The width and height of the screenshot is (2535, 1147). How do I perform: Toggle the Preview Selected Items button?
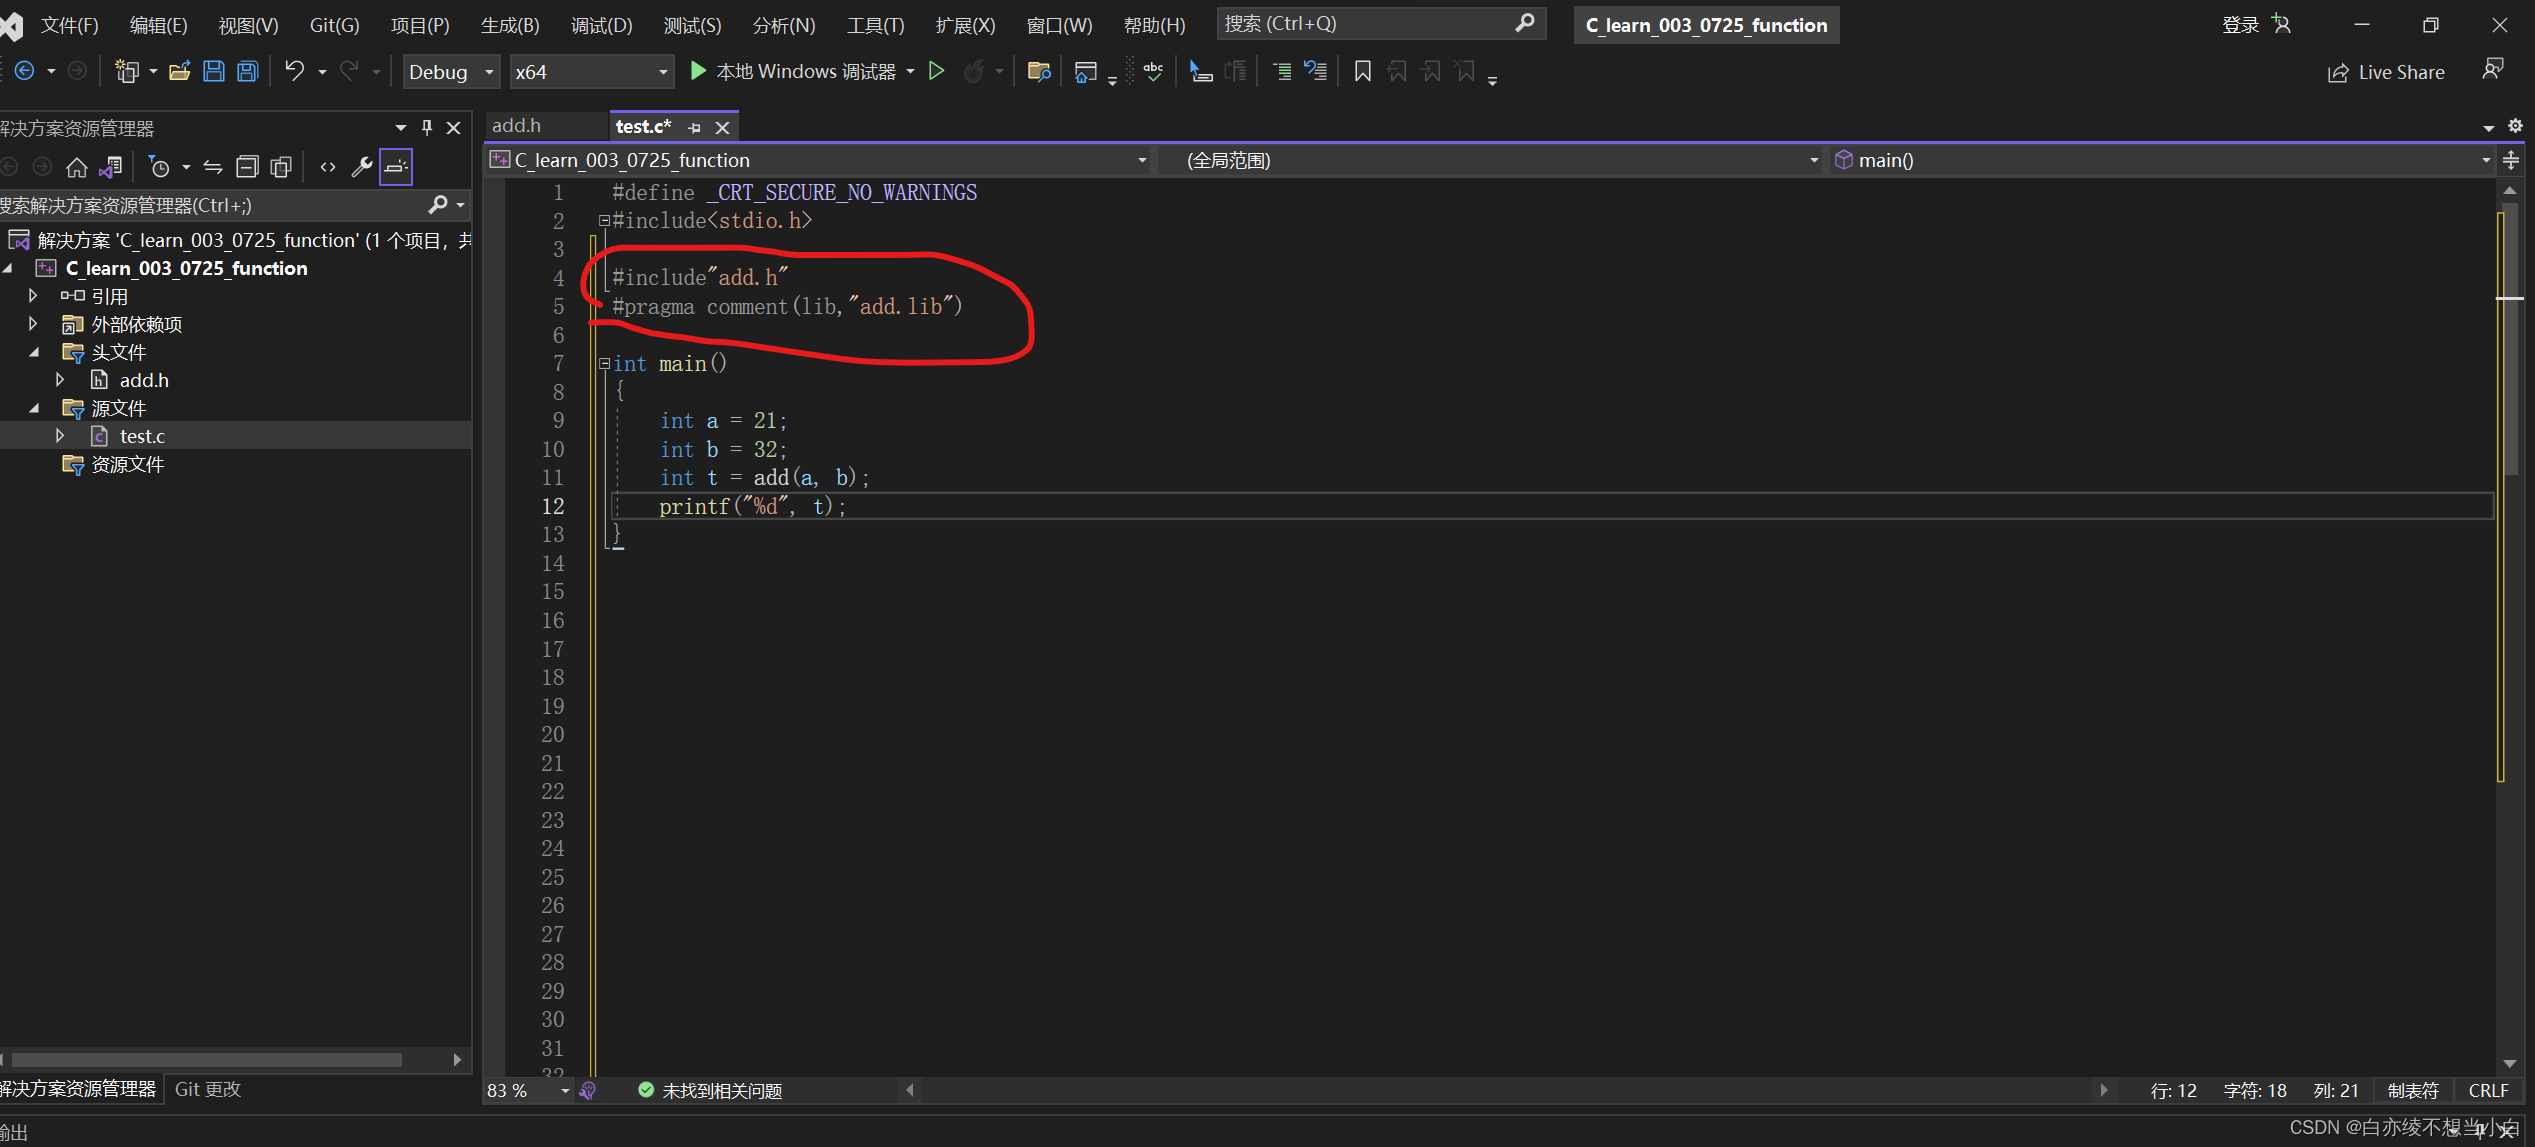[396, 167]
